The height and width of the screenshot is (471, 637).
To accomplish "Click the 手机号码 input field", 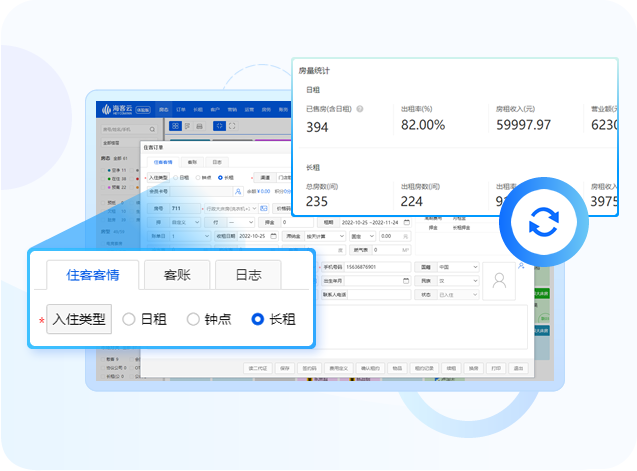I will tap(375, 267).
